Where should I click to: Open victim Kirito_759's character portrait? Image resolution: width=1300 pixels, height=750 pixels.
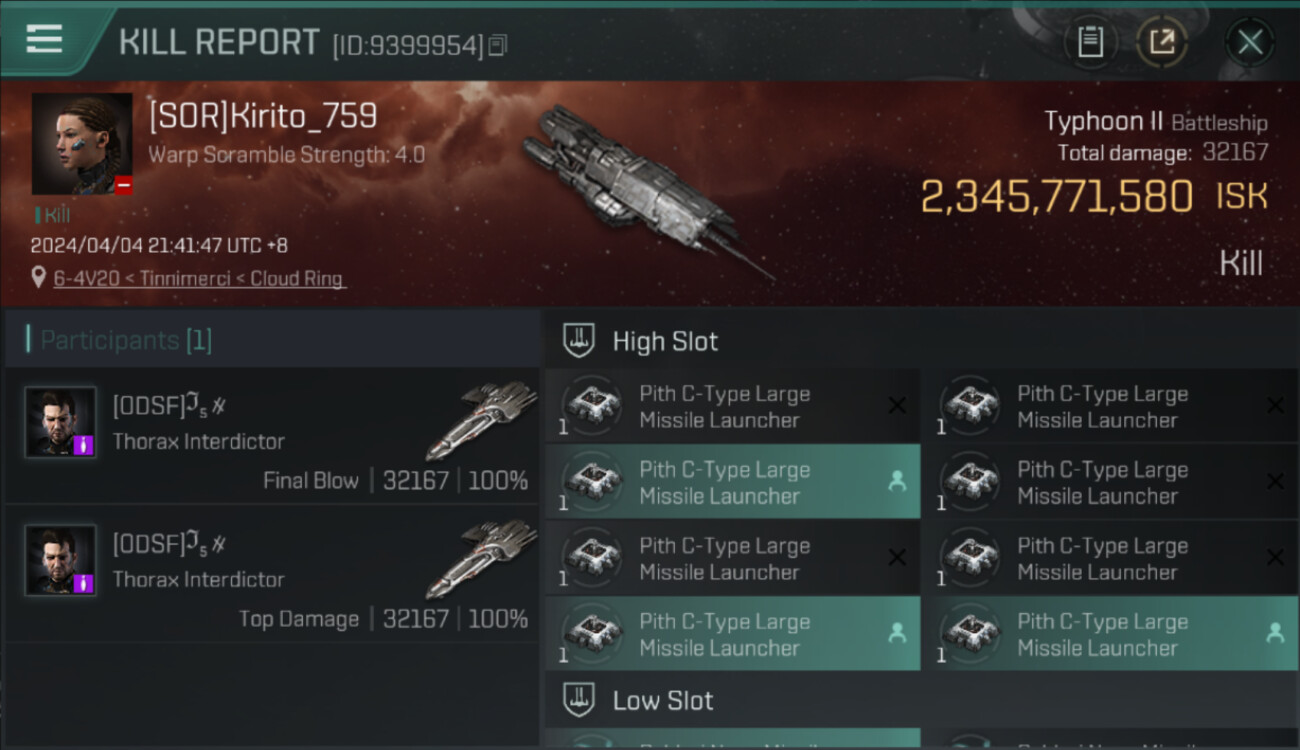[81, 143]
